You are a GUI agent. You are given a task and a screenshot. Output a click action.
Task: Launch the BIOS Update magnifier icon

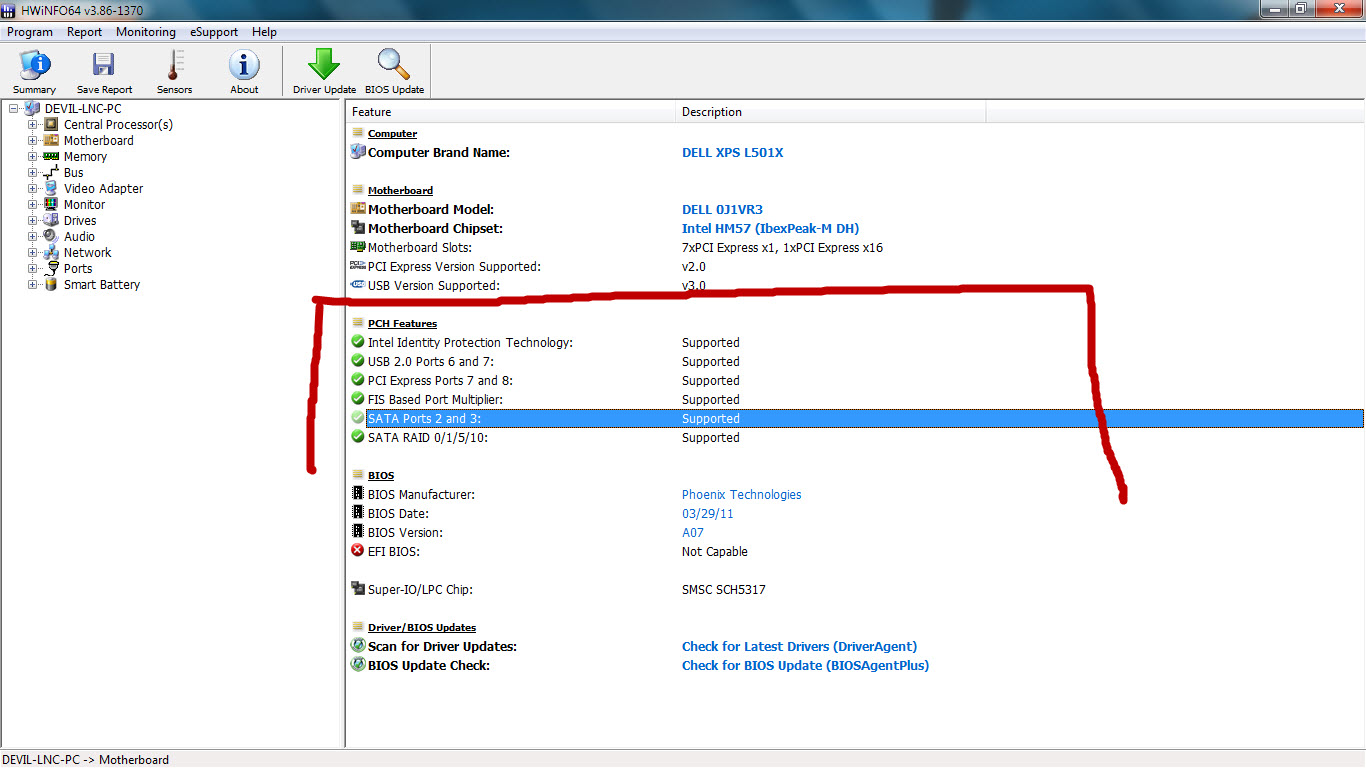coord(394,66)
